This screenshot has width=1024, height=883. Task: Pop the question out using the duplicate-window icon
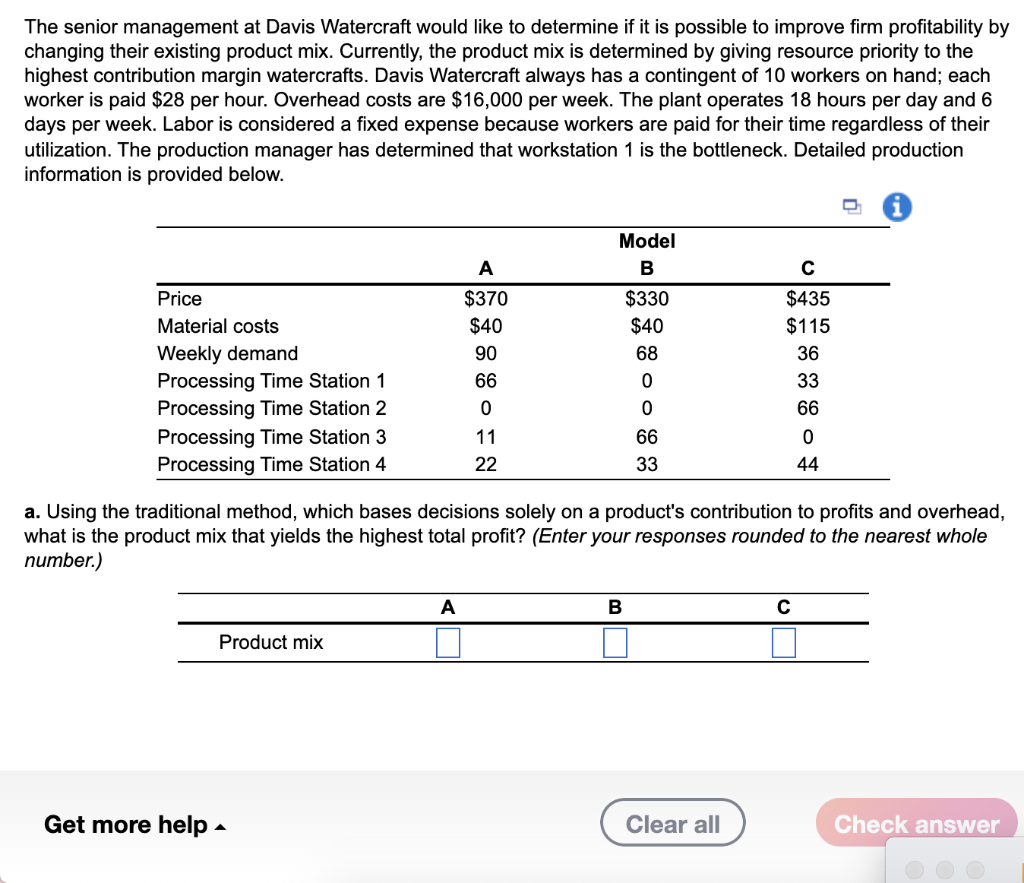pyautogui.click(x=851, y=205)
